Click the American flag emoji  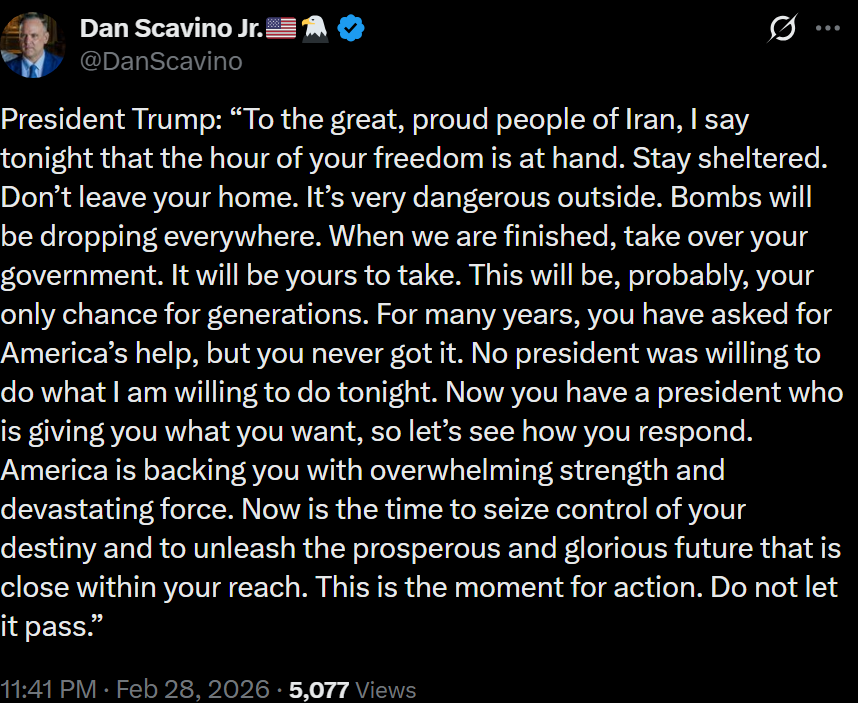point(281,29)
